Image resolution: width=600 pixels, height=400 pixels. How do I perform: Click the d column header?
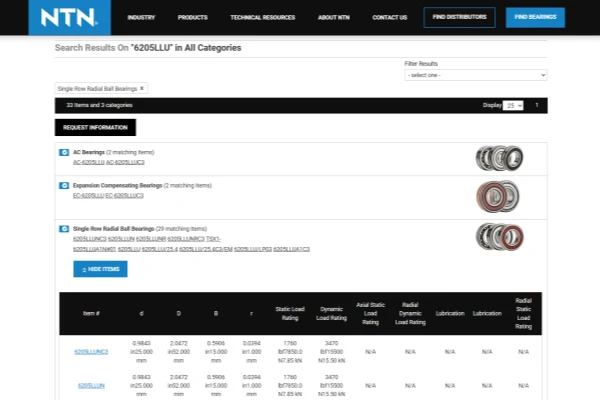141,313
